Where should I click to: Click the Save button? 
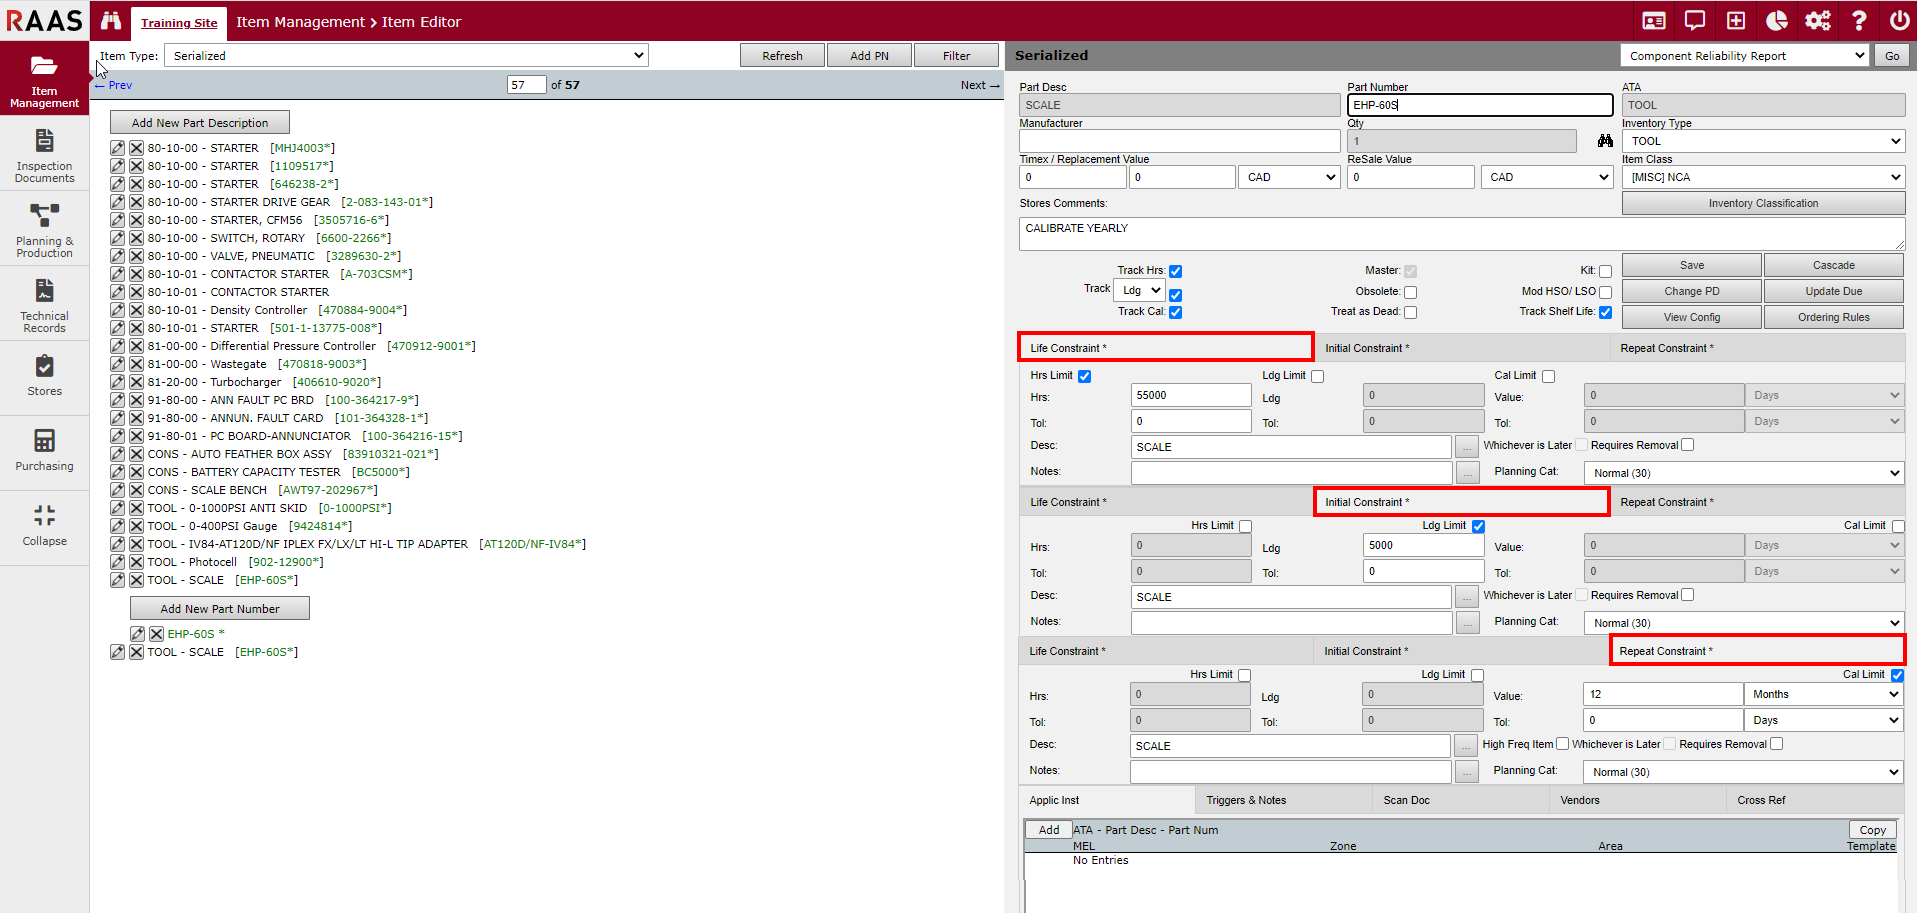[x=1691, y=265]
